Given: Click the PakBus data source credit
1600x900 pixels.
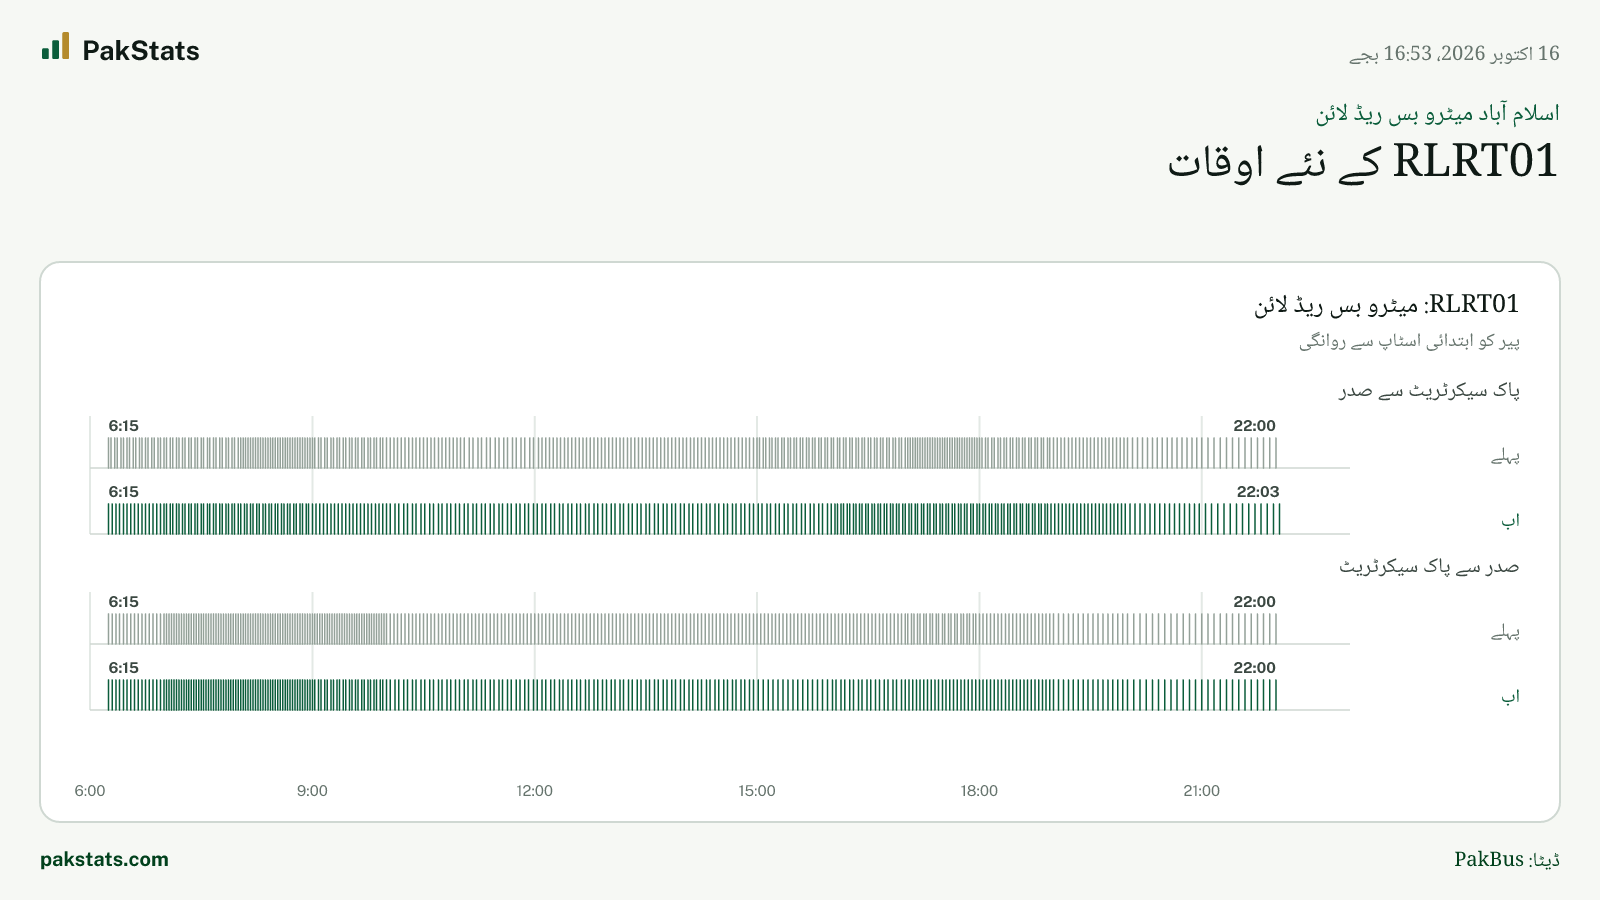Looking at the screenshot, I should pyautogui.click(x=1507, y=859).
